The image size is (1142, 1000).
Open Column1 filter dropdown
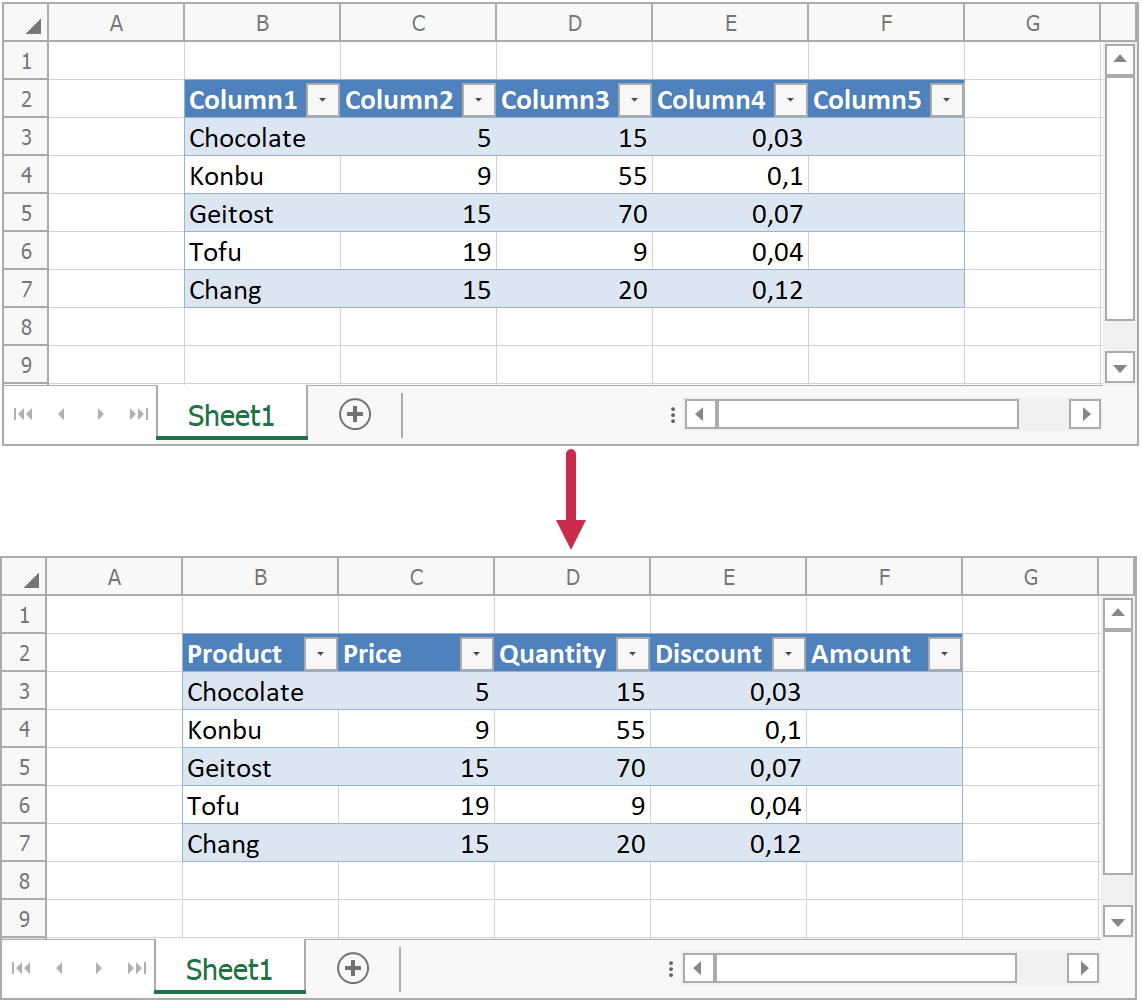[322, 100]
